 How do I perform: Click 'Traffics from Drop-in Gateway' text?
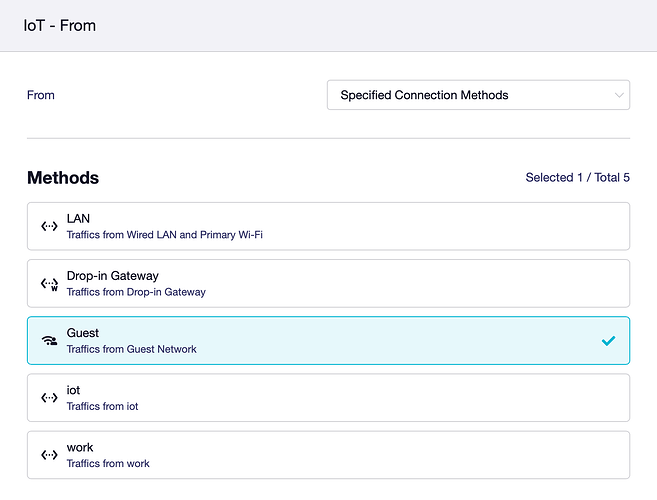135,292
